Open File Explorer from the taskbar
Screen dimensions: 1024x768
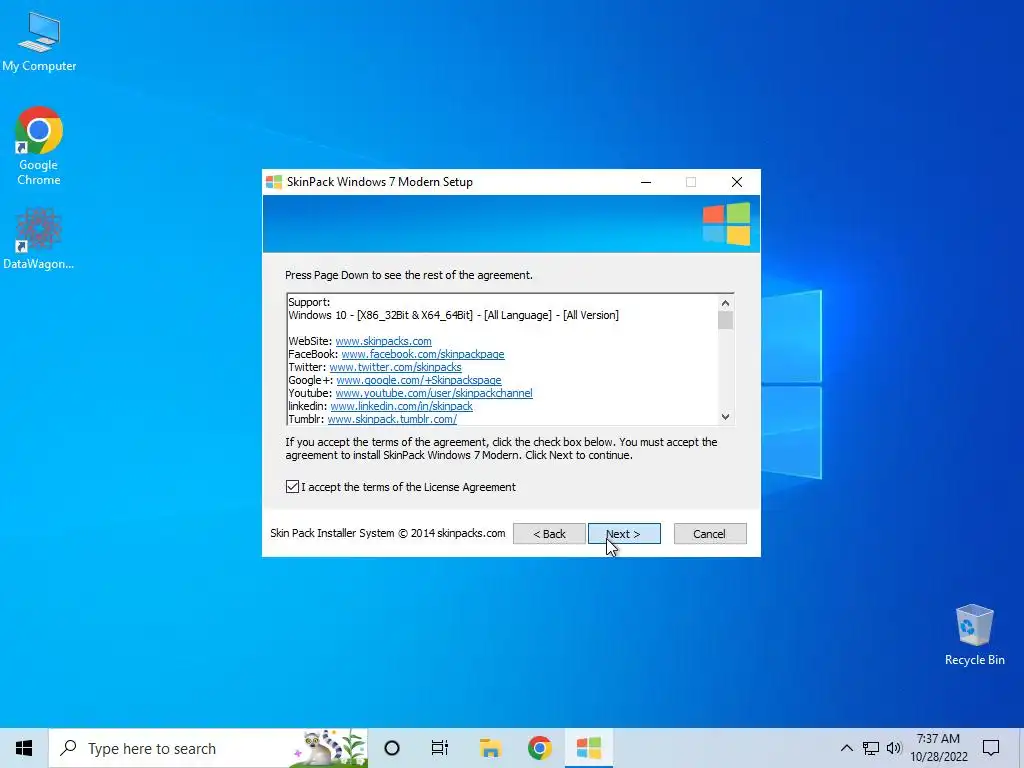pyautogui.click(x=490, y=748)
